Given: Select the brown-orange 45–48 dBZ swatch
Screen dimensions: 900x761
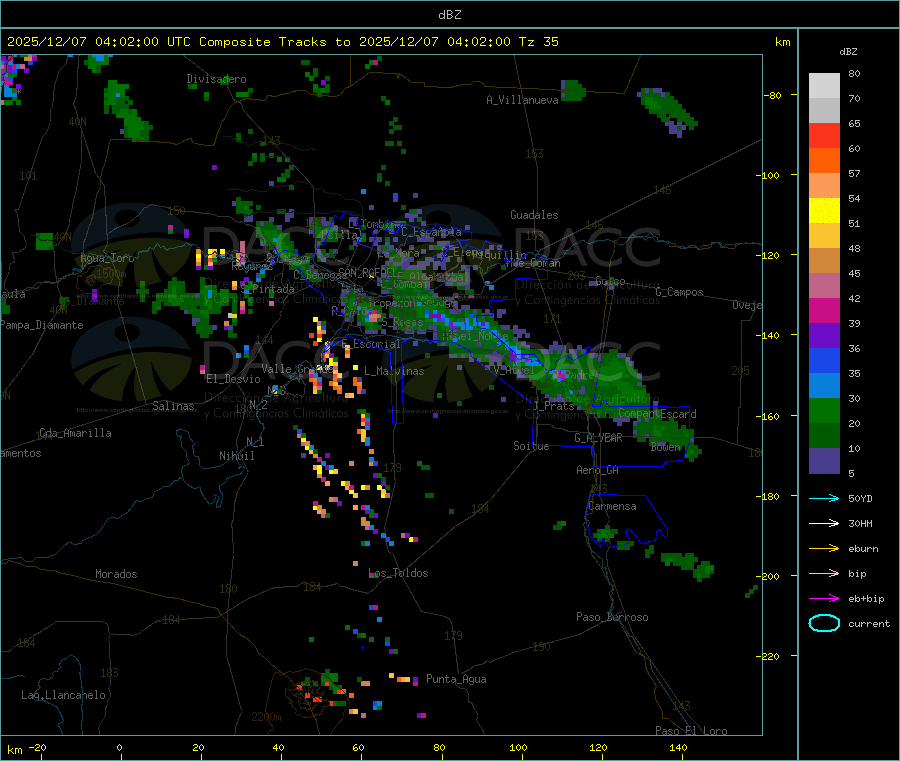Looking at the screenshot, I should pyautogui.click(x=824, y=261).
